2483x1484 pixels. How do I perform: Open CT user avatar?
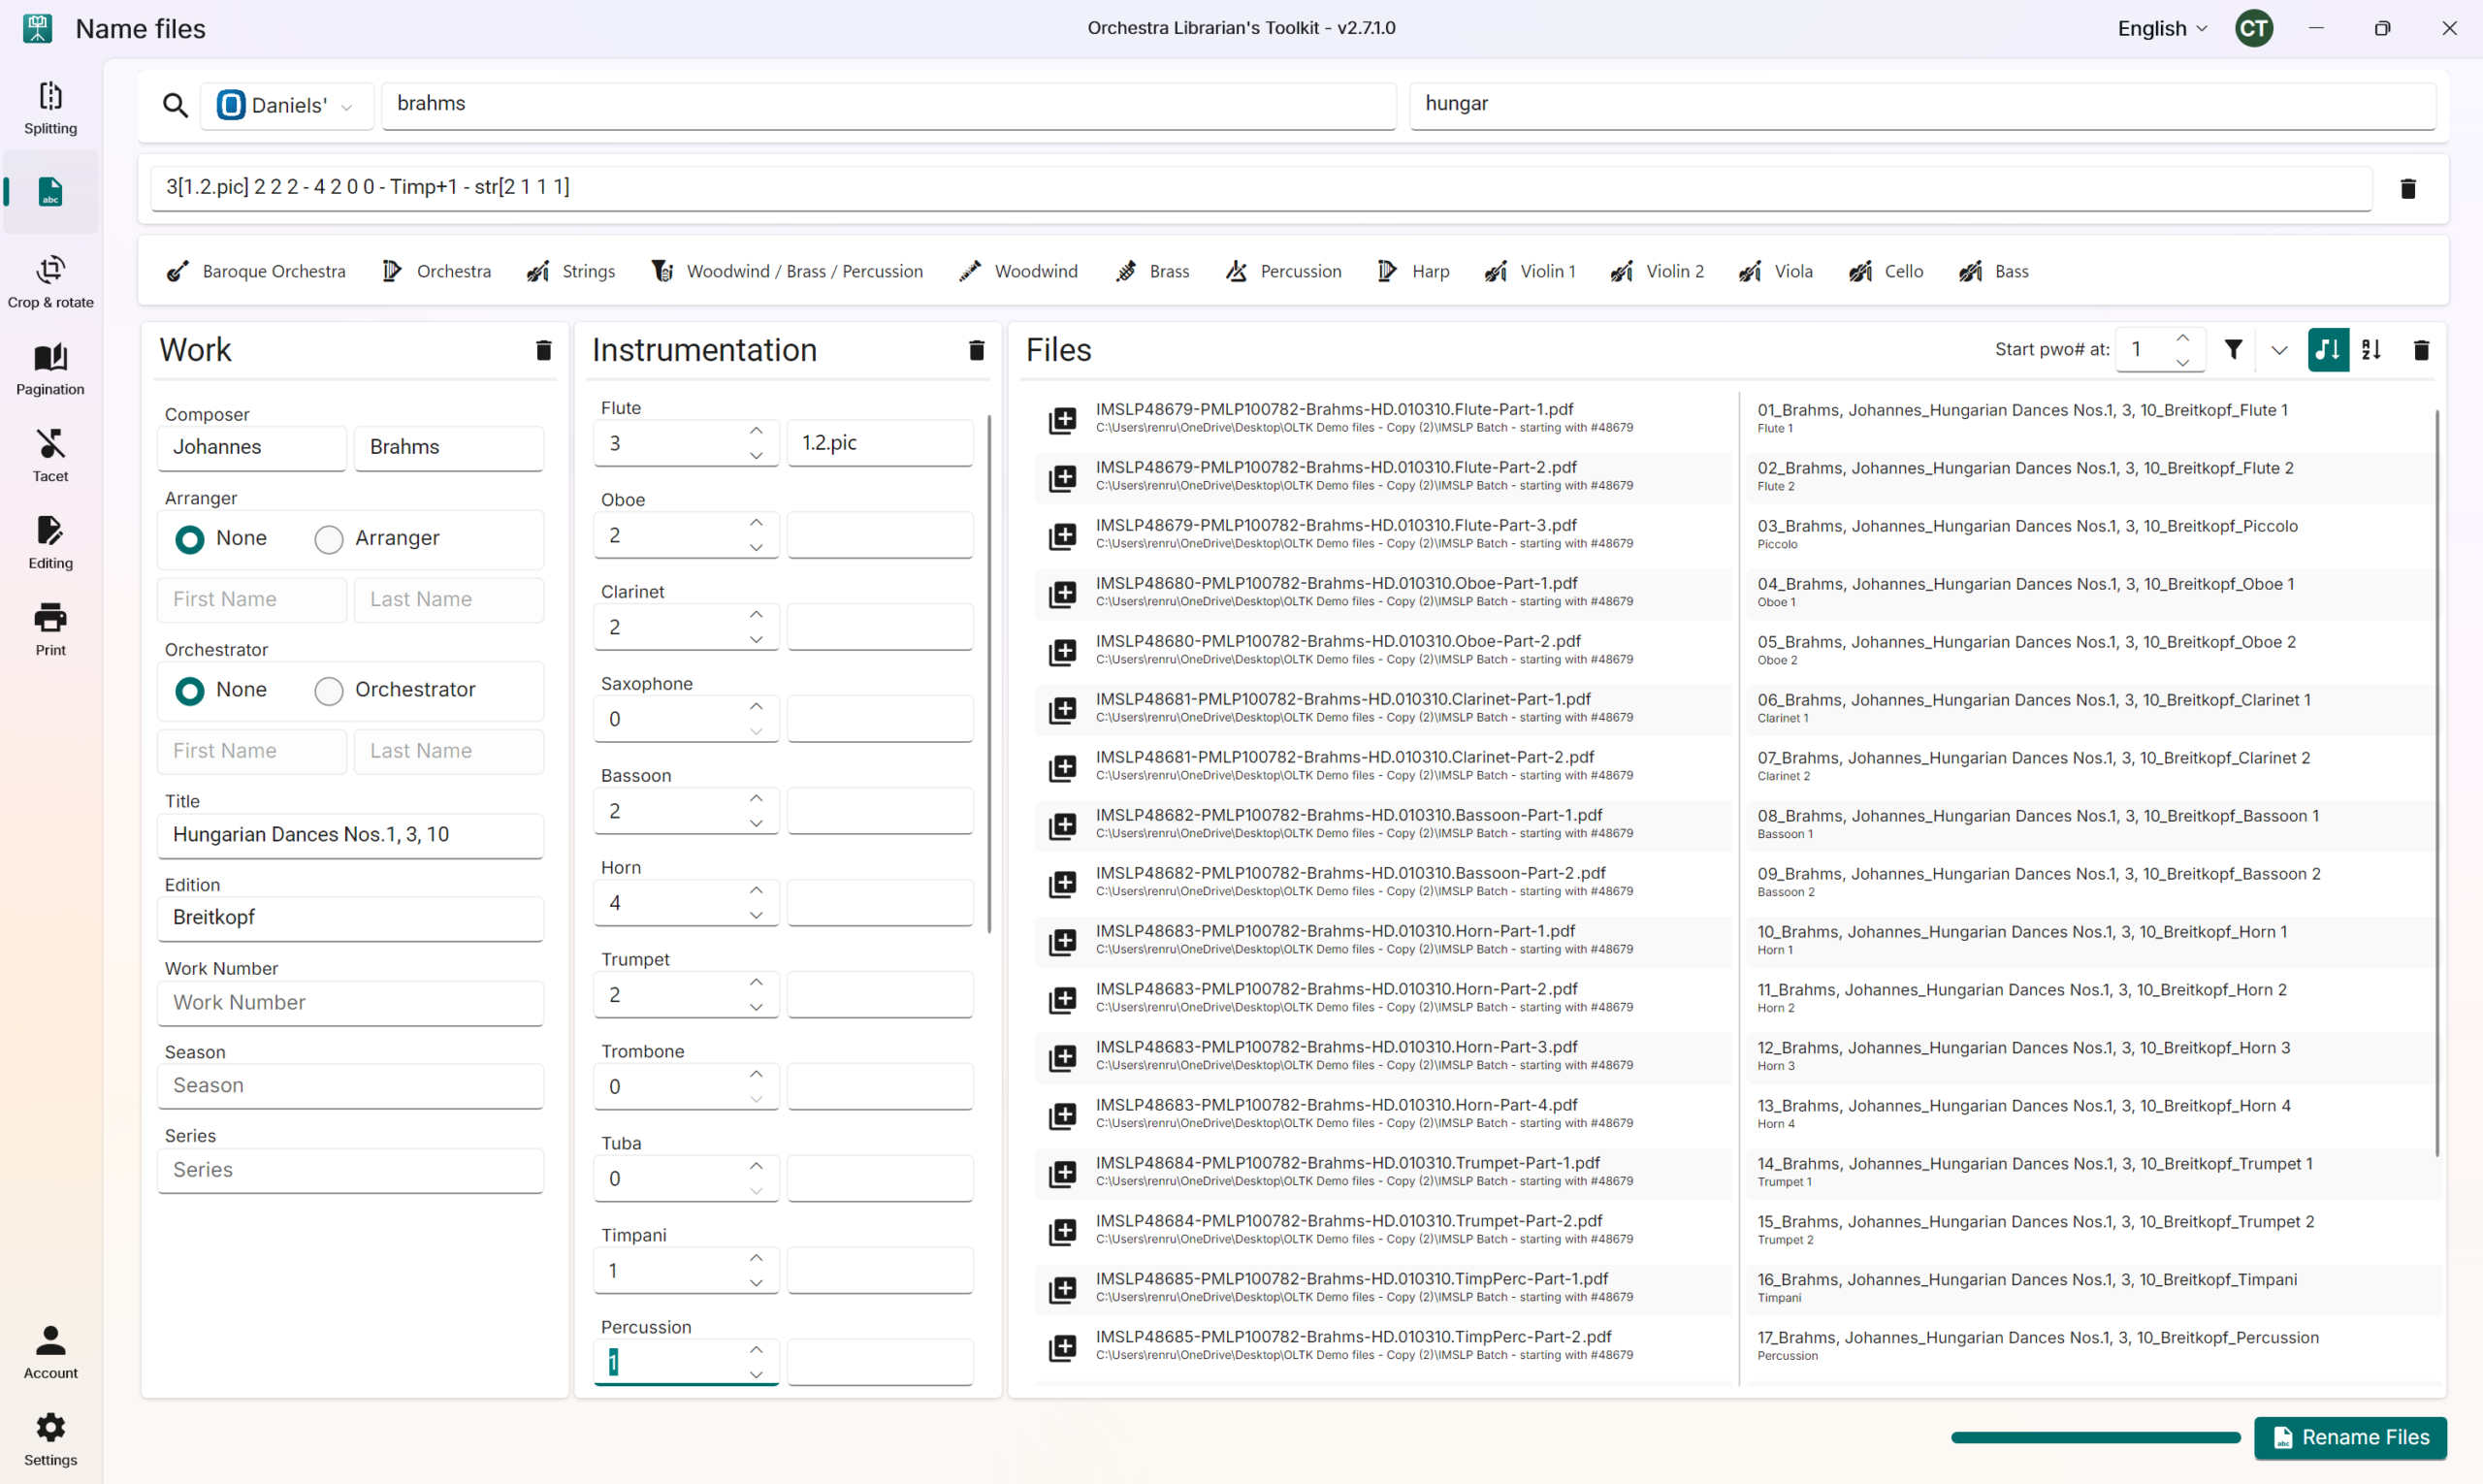pos(2254,28)
